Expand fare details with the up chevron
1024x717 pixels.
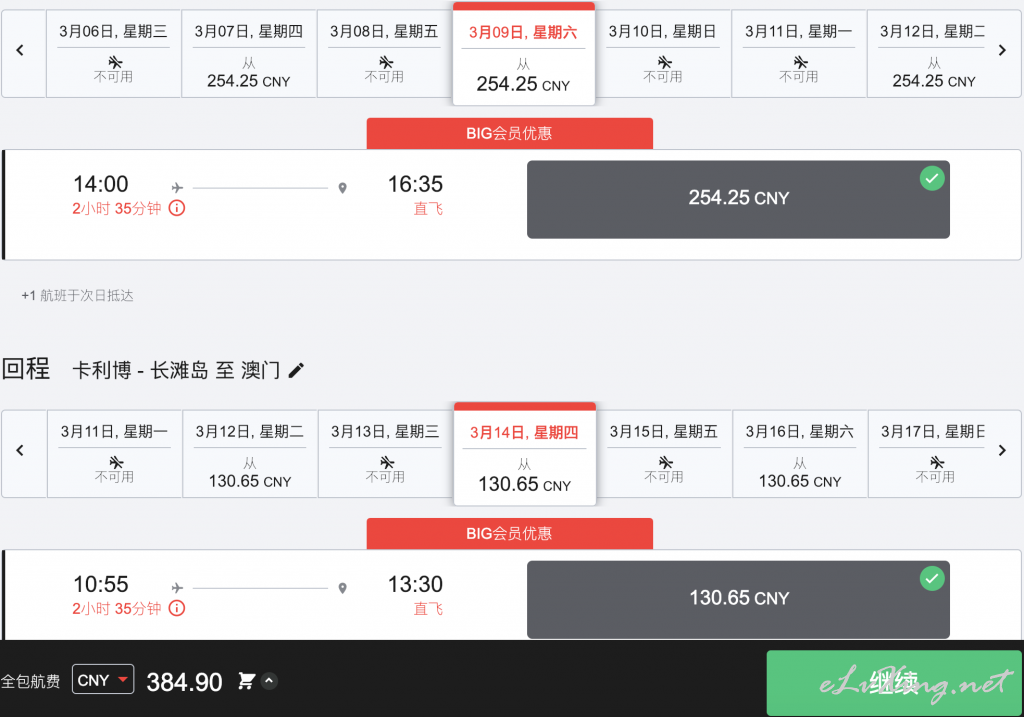[x=269, y=681]
